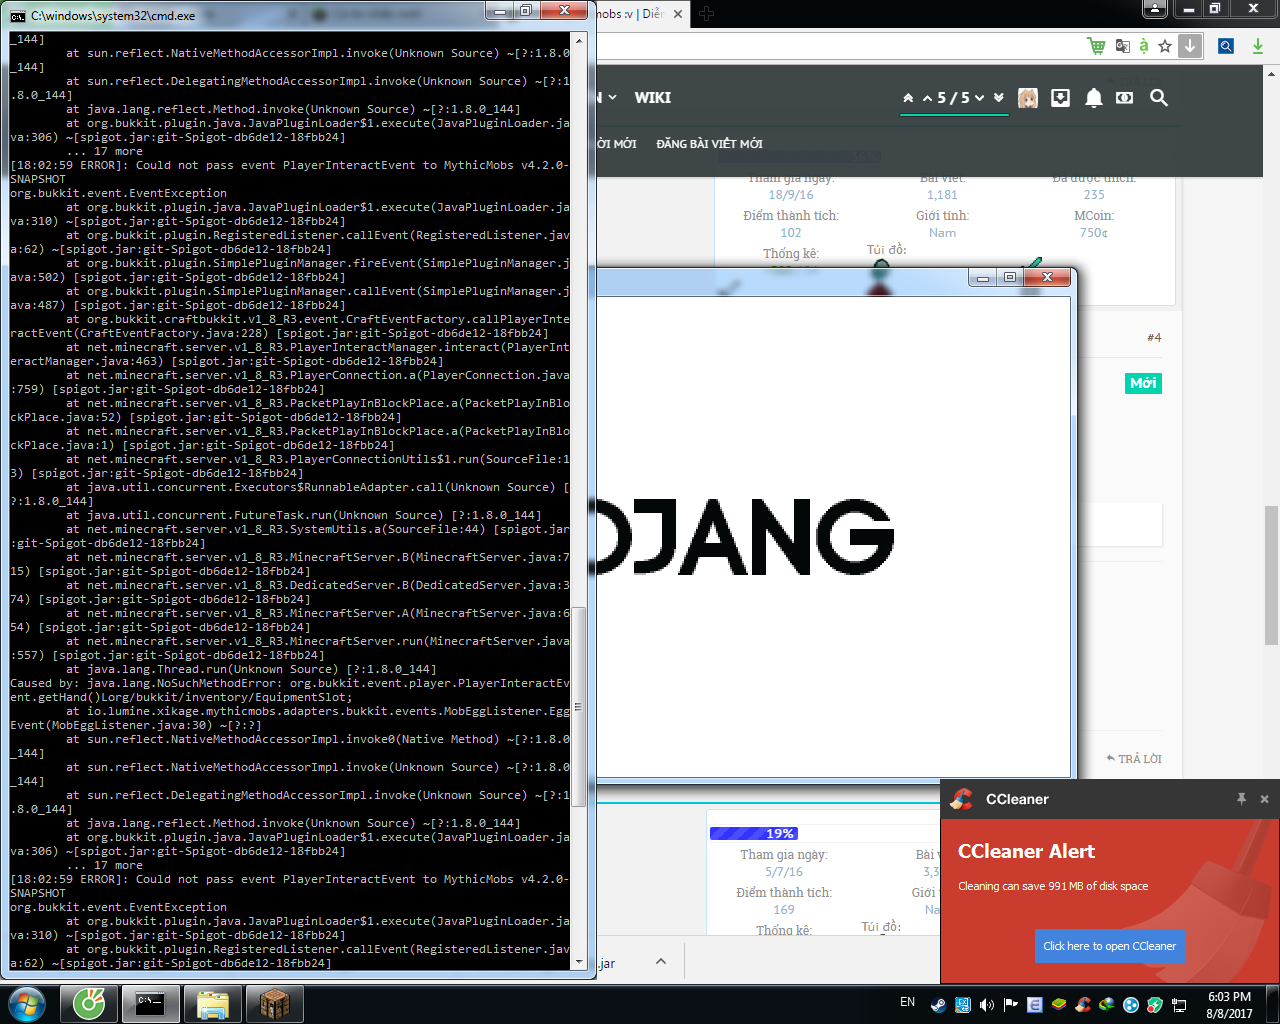The height and width of the screenshot is (1024, 1280).
Task: Click the 5 / 5 post counter
Action: coord(952,98)
